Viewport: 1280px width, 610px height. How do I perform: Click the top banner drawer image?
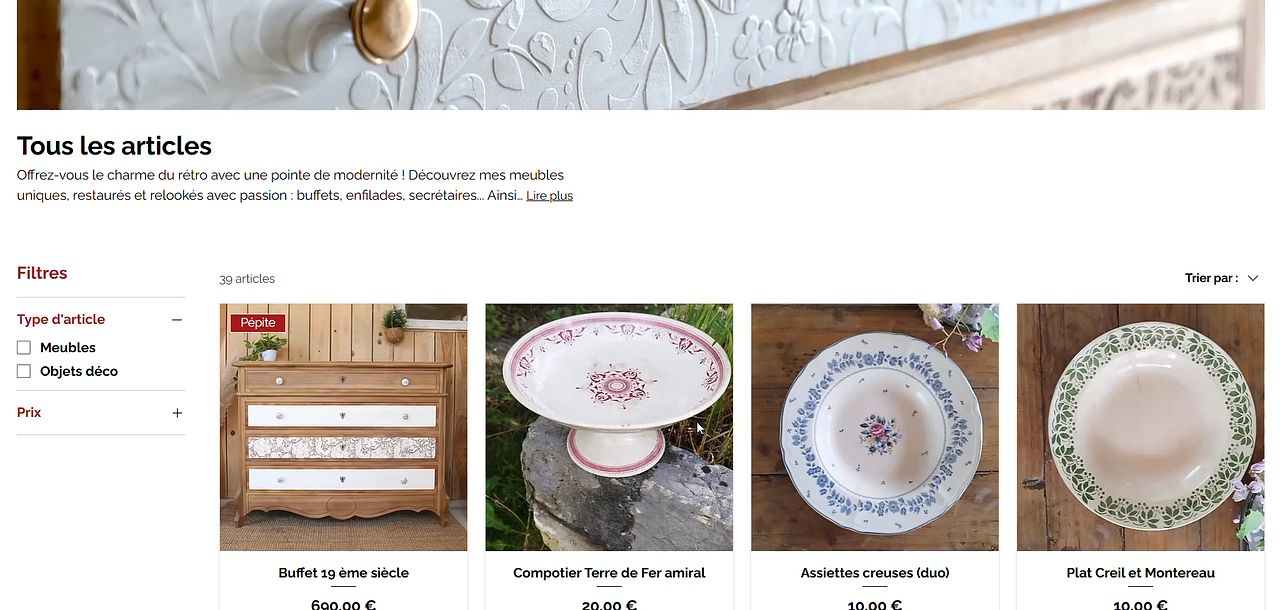641,55
